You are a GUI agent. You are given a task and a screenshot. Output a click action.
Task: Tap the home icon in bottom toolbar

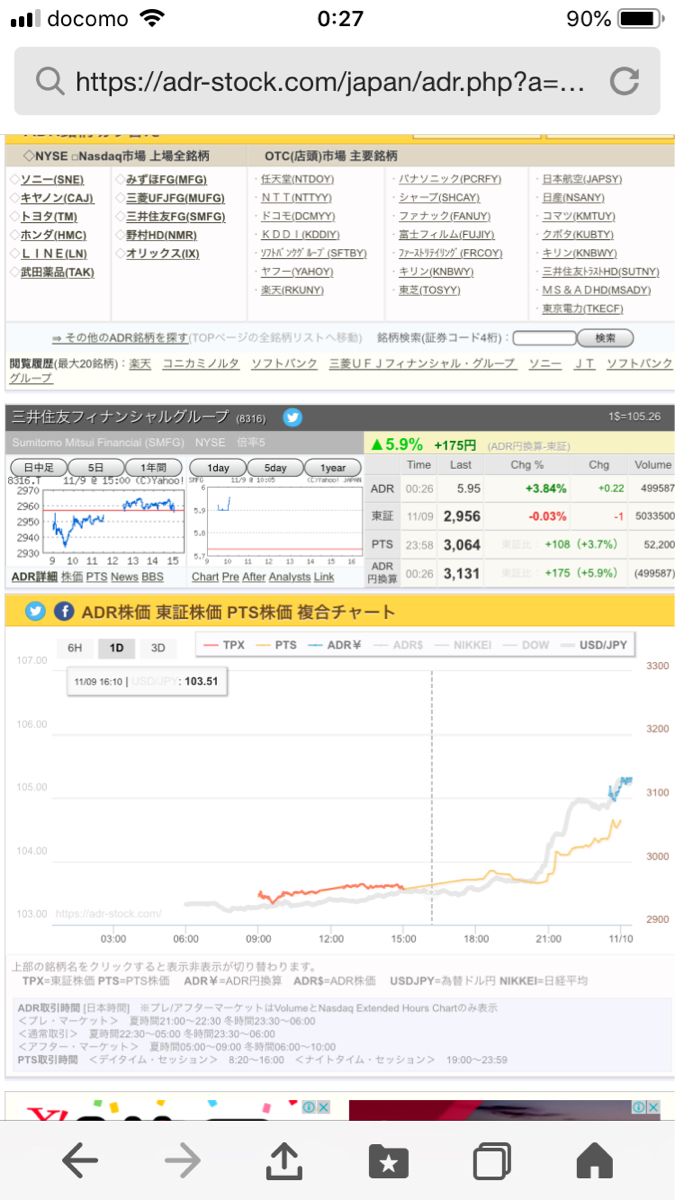click(x=595, y=1160)
